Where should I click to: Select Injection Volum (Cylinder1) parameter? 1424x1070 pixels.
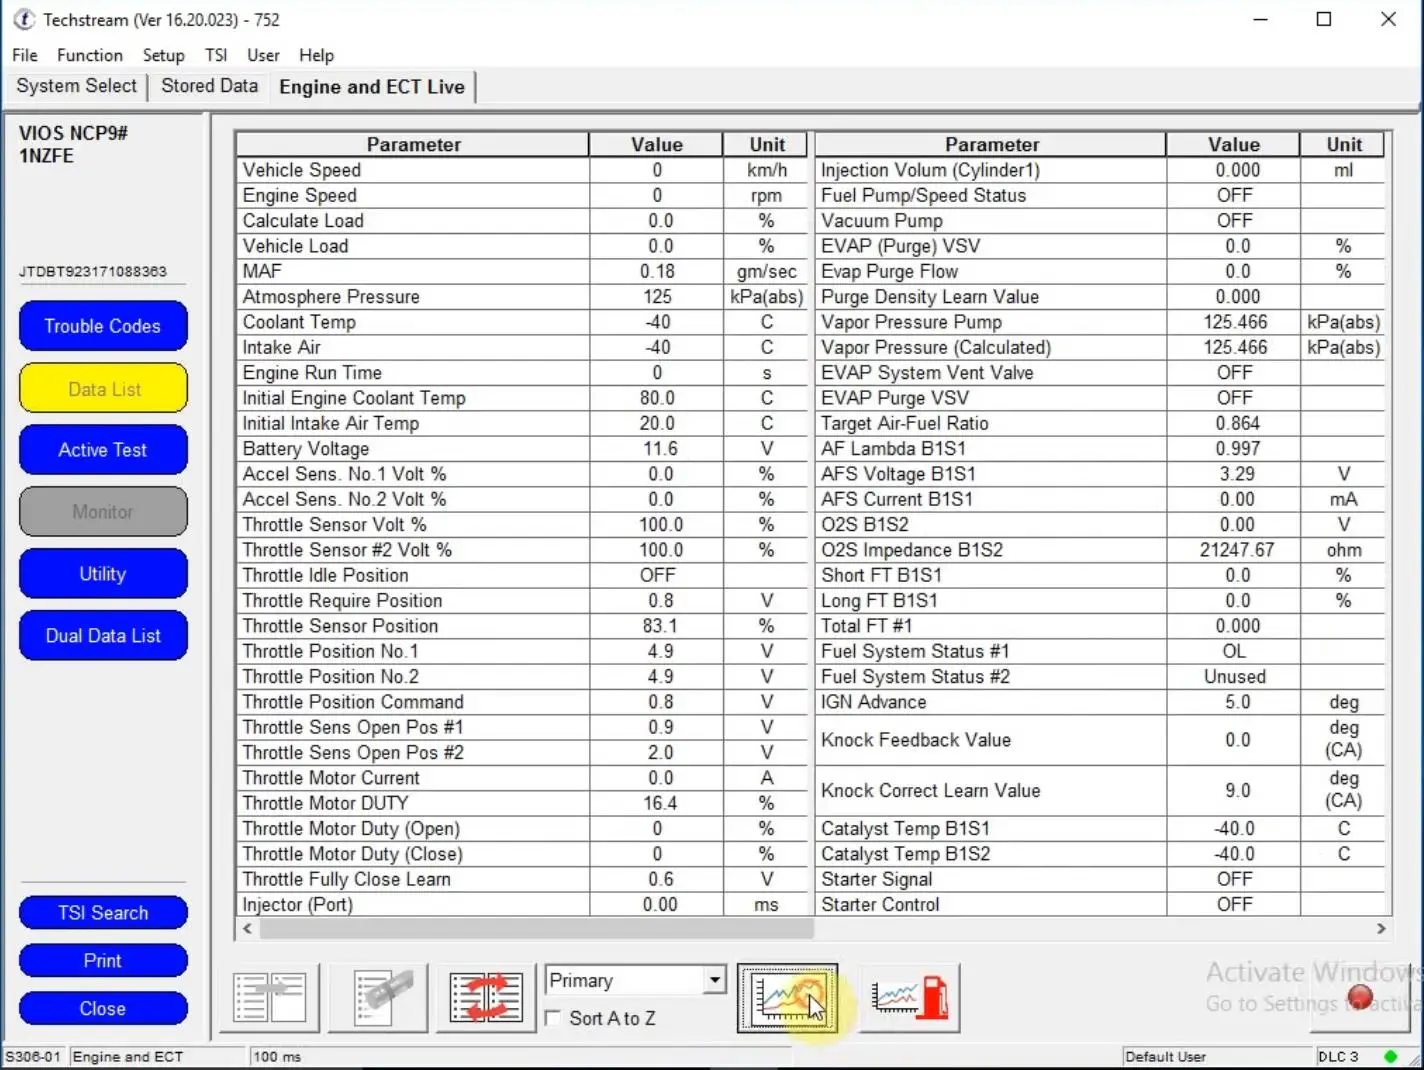(991, 170)
